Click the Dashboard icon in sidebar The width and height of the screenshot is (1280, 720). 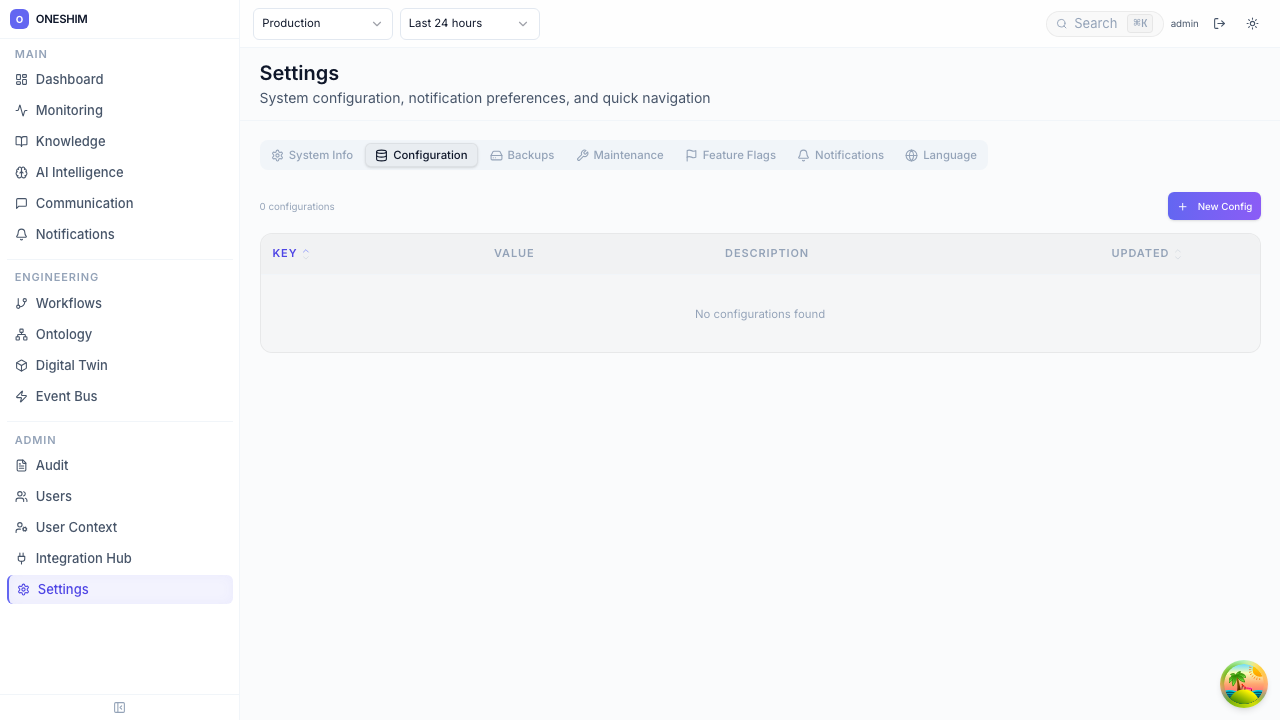(21, 79)
